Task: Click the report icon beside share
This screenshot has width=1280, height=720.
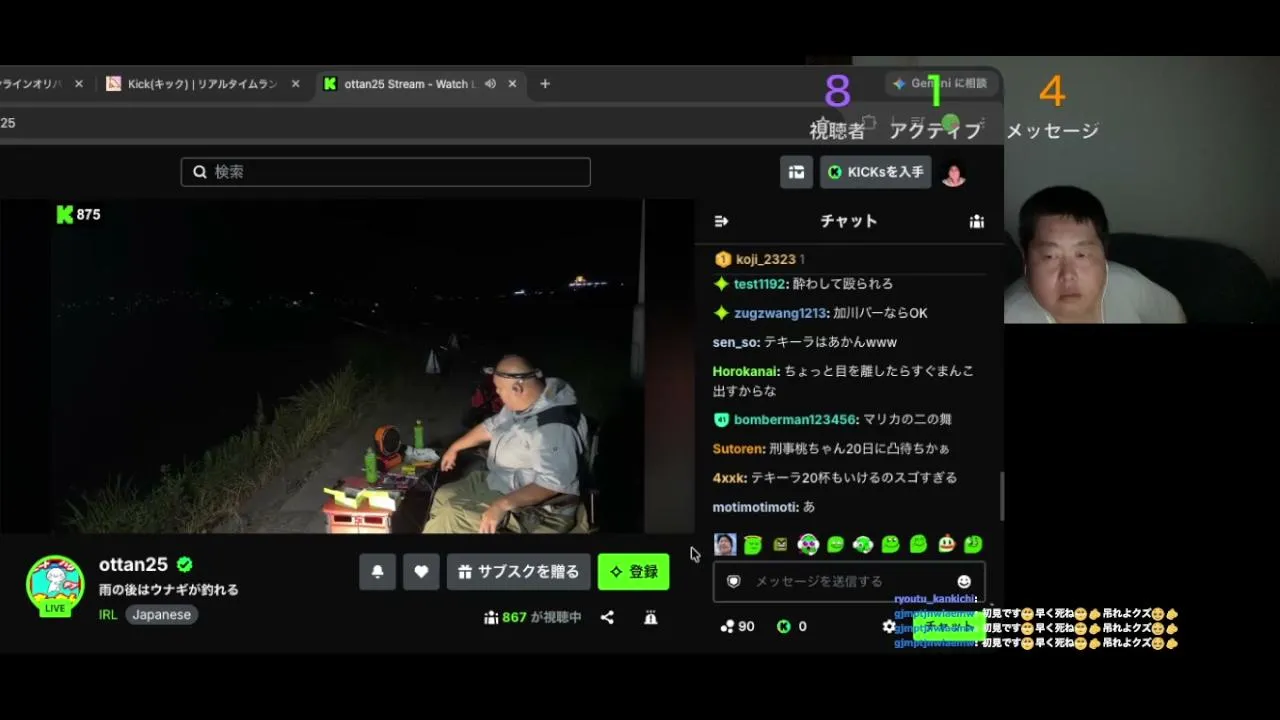Action: point(651,618)
